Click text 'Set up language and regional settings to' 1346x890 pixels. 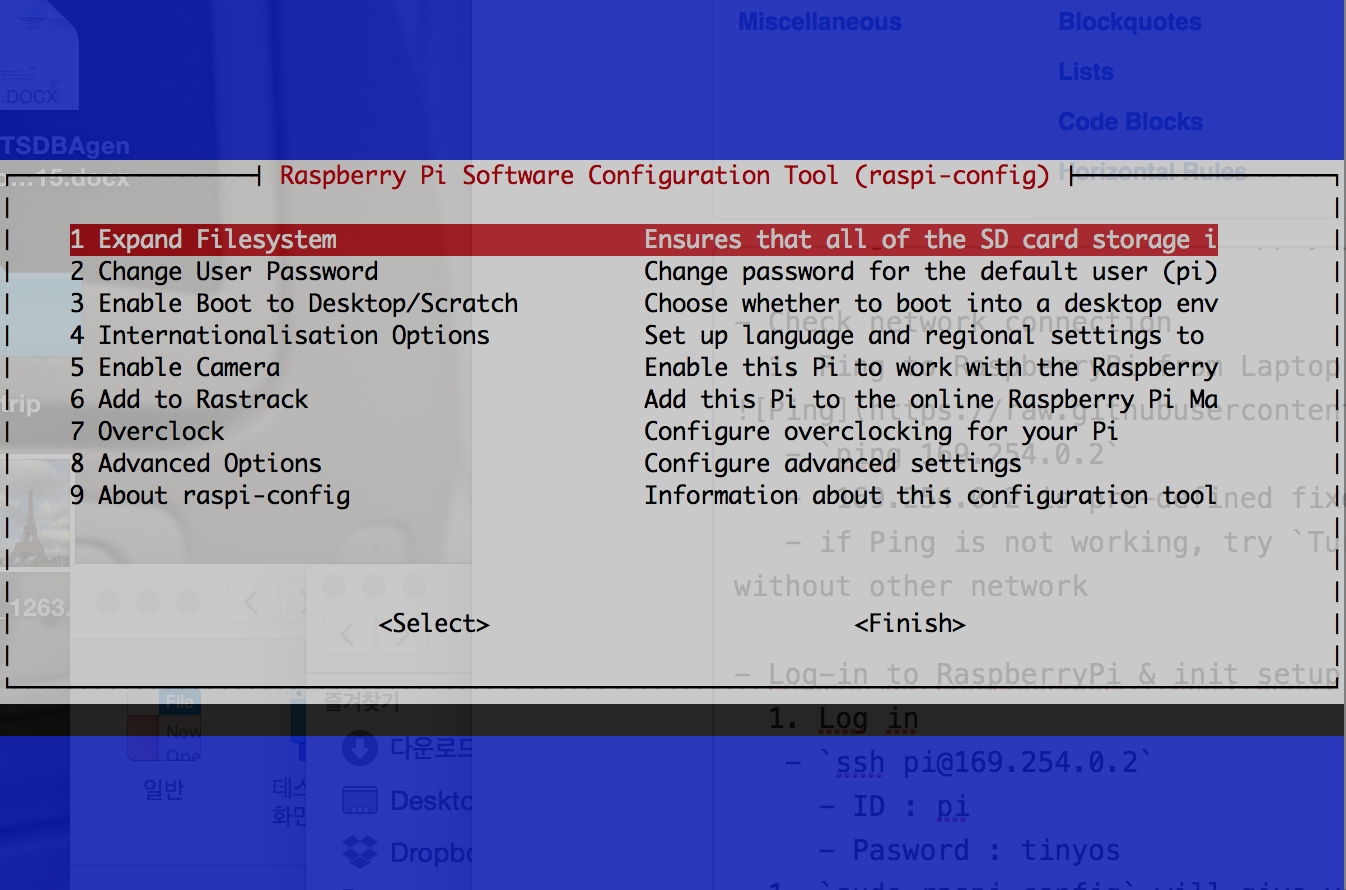pyautogui.click(x=924, y=336)
